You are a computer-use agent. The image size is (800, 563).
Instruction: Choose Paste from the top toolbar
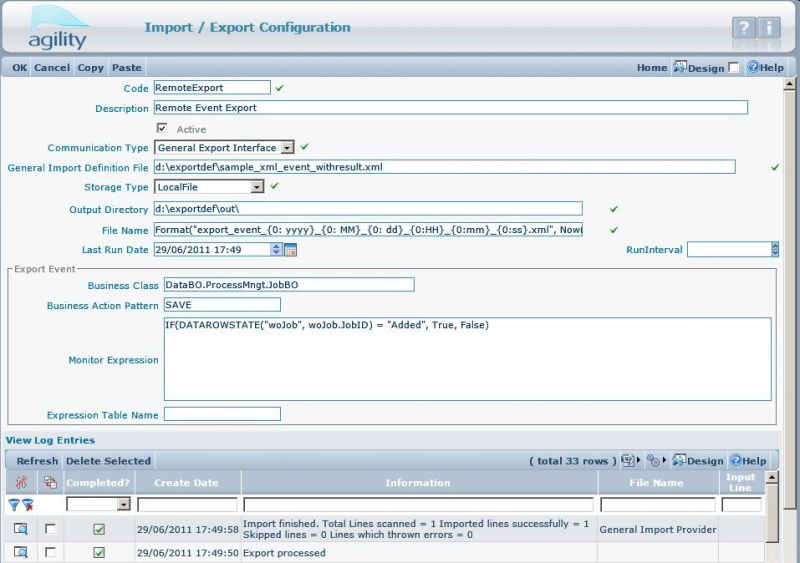point(126,68)
